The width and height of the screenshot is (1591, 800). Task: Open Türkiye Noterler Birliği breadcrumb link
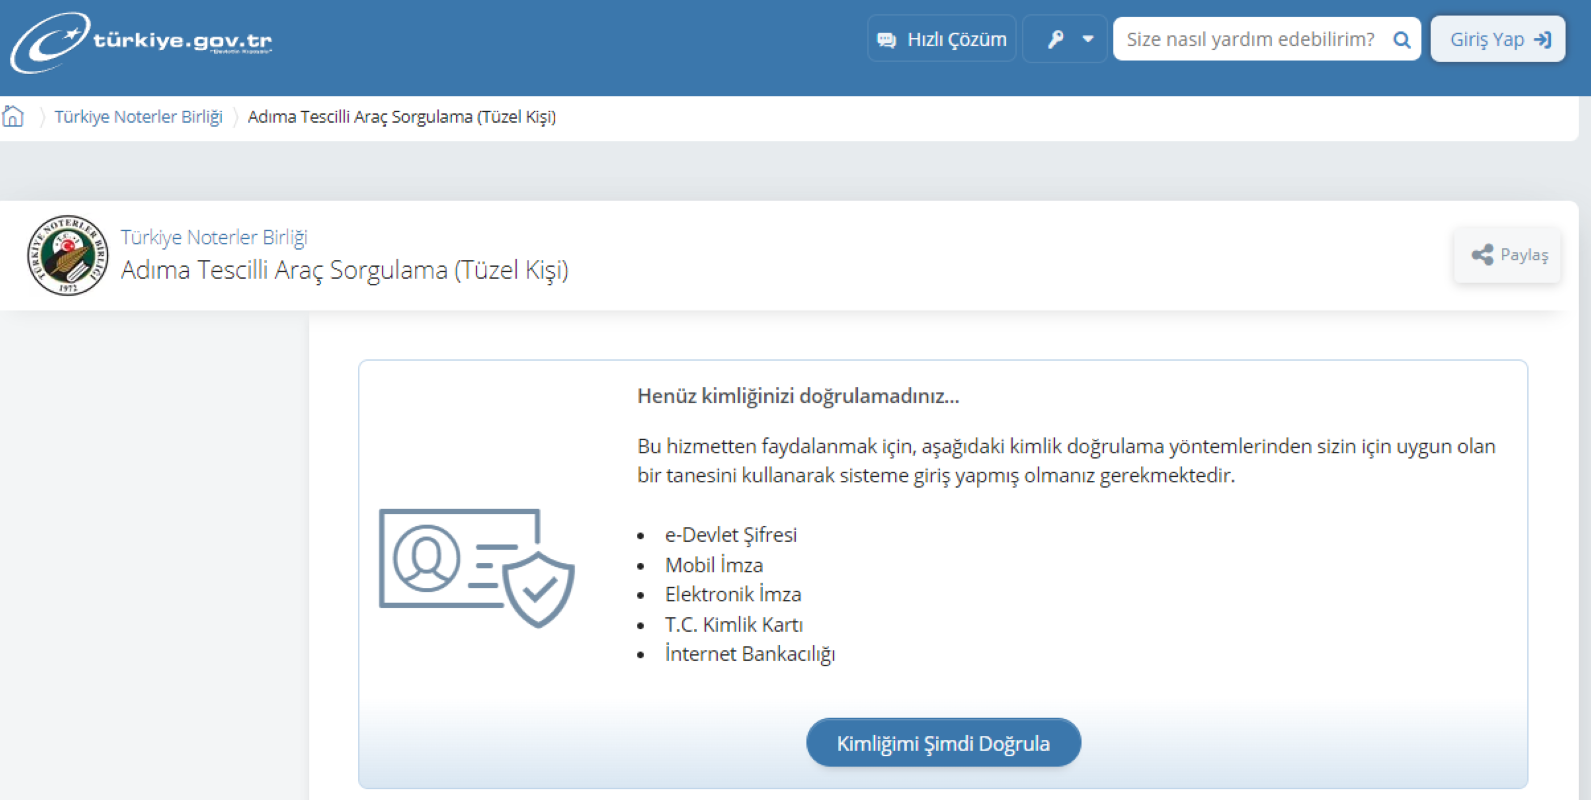[x=138, y=117]
